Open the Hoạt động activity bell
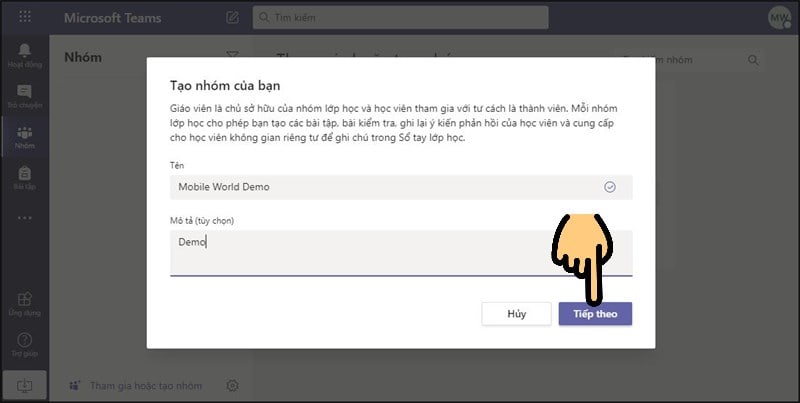 (x=24, y=56)
